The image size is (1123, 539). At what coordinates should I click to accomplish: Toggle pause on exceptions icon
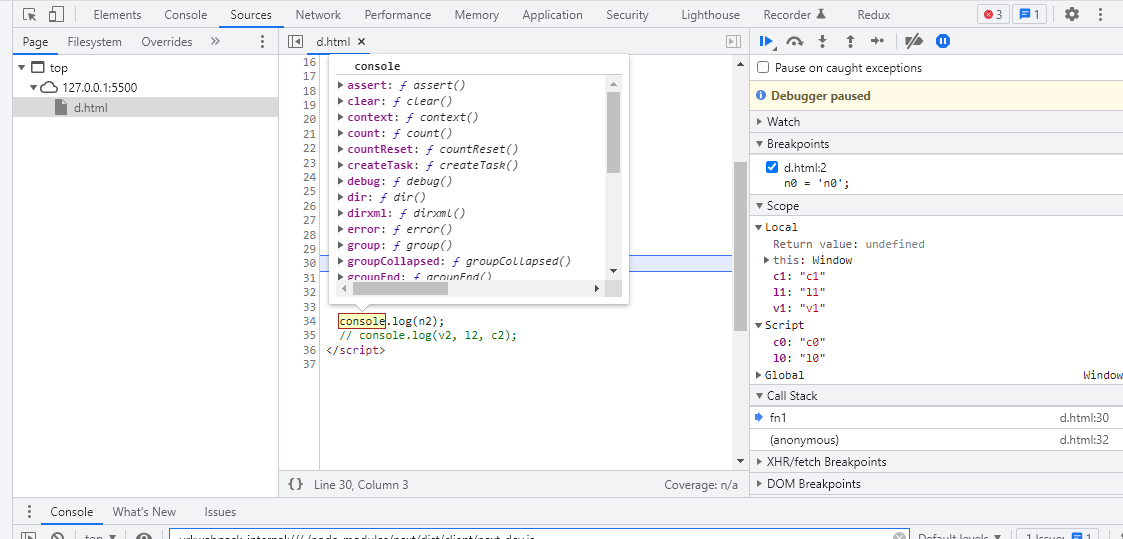coord(943,42)
